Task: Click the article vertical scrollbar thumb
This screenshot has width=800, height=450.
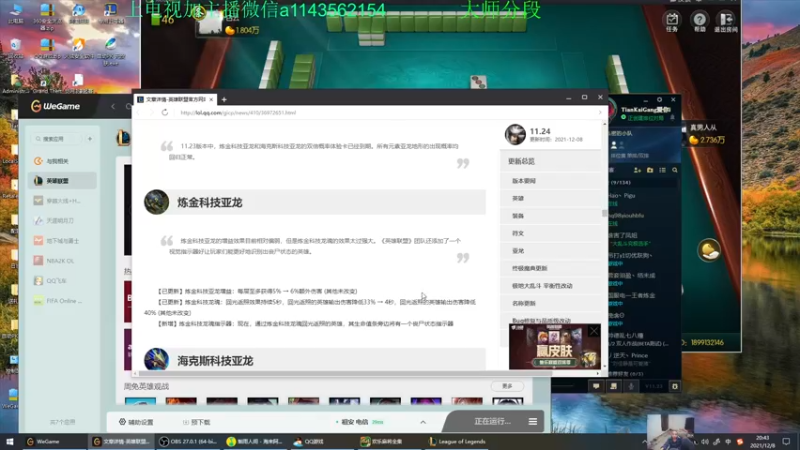Action: click(605, 213)
